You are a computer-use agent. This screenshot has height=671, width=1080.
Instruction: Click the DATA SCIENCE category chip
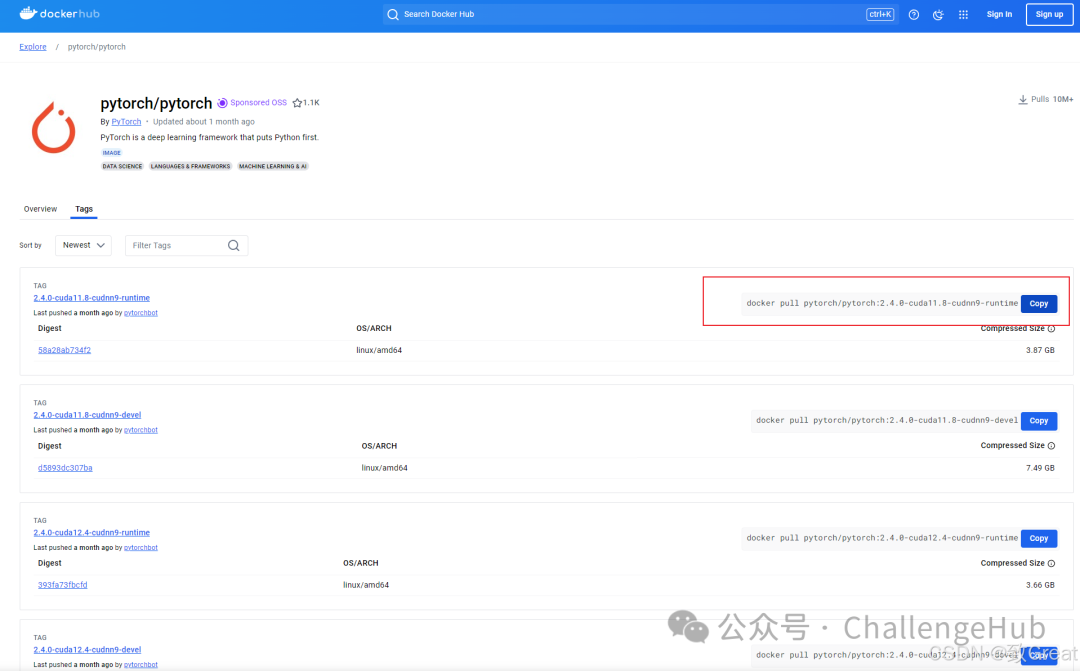point(122,167)
